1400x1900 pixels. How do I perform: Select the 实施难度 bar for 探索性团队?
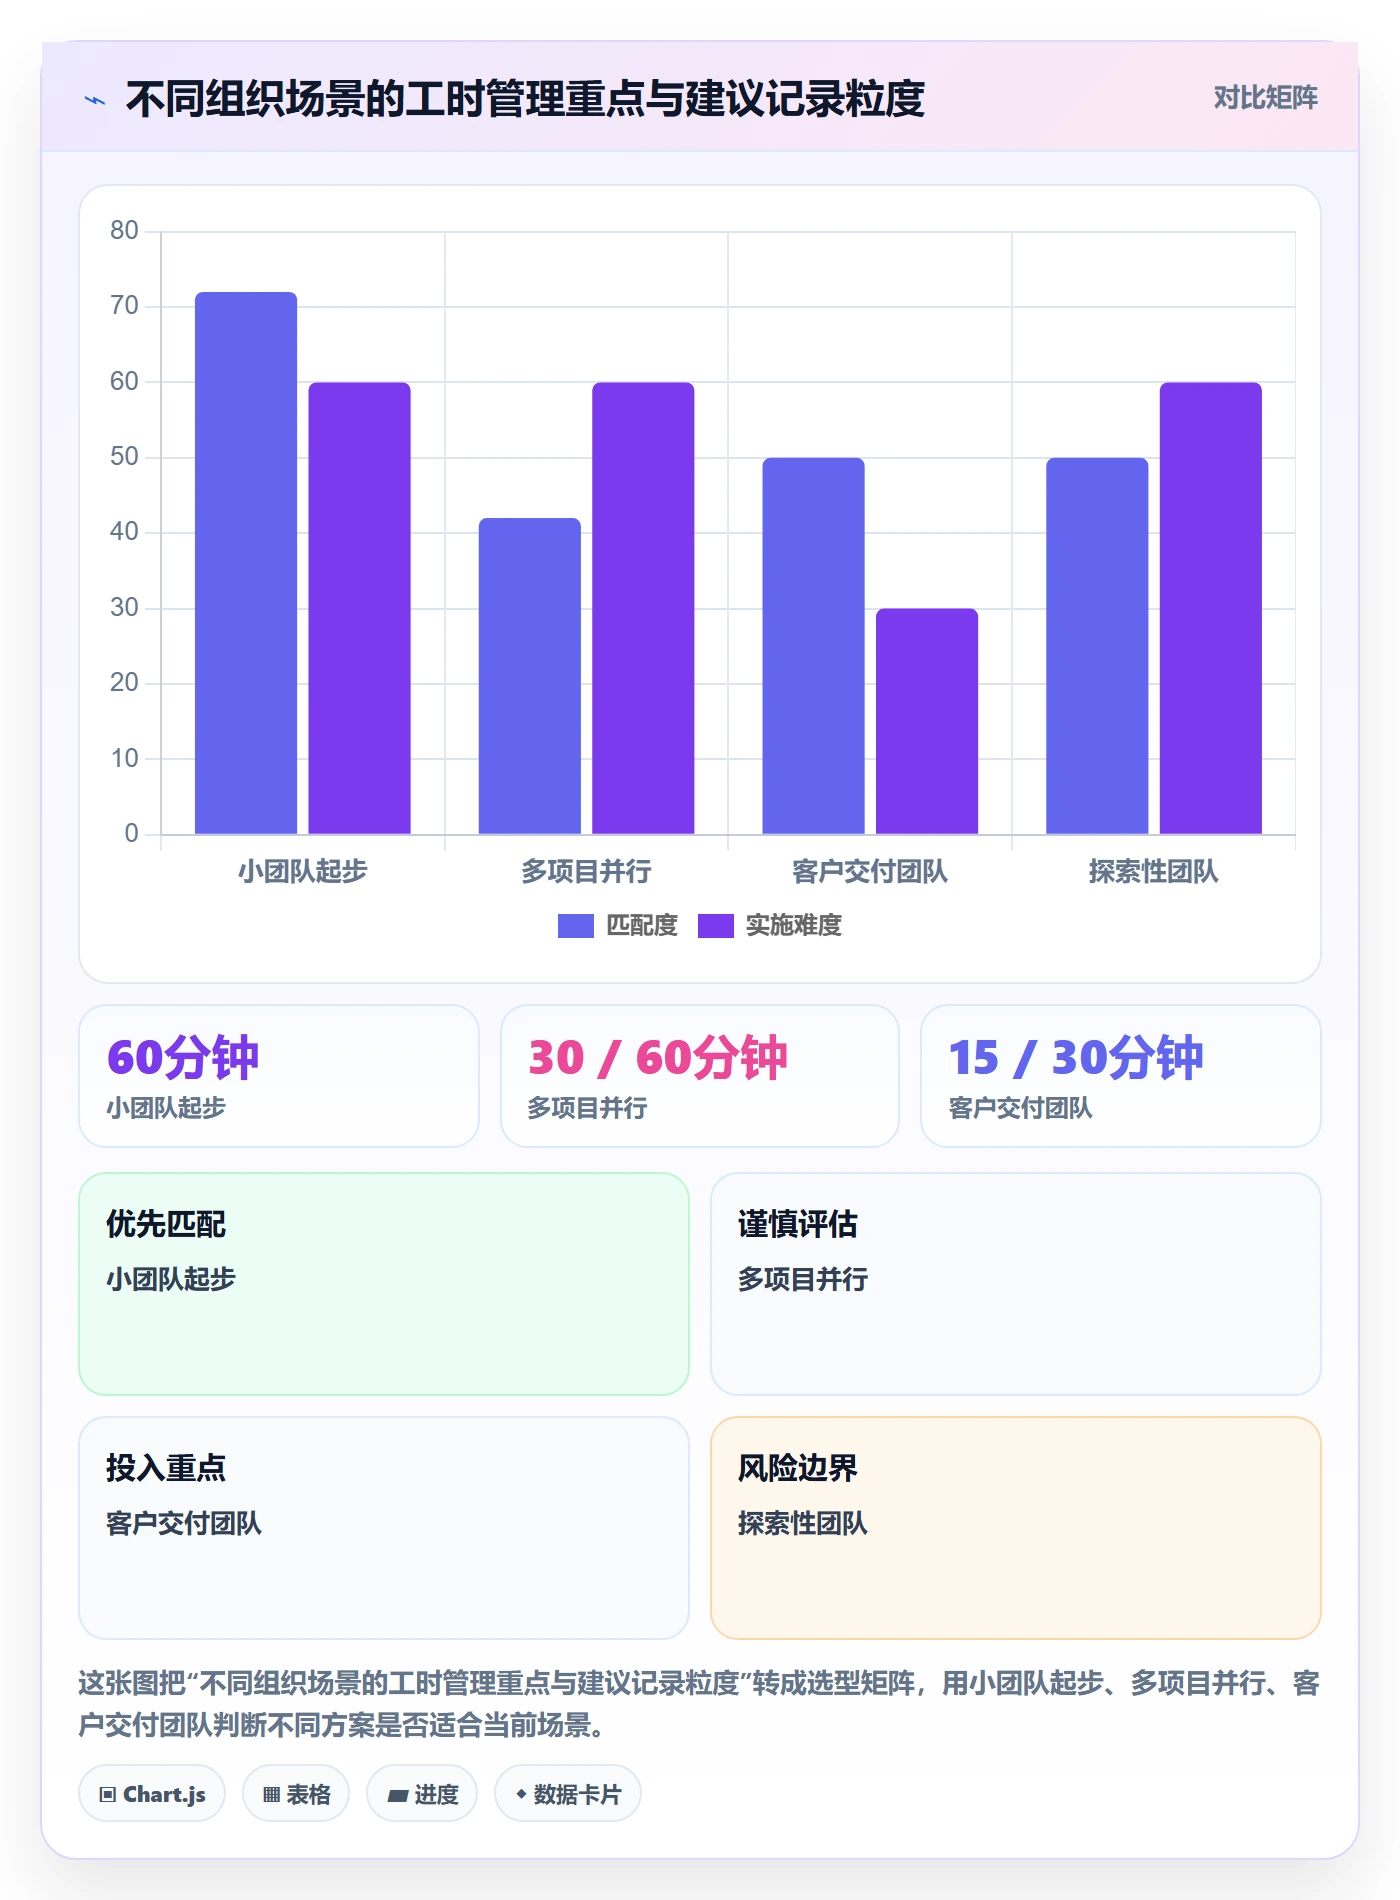(1211, 608)
